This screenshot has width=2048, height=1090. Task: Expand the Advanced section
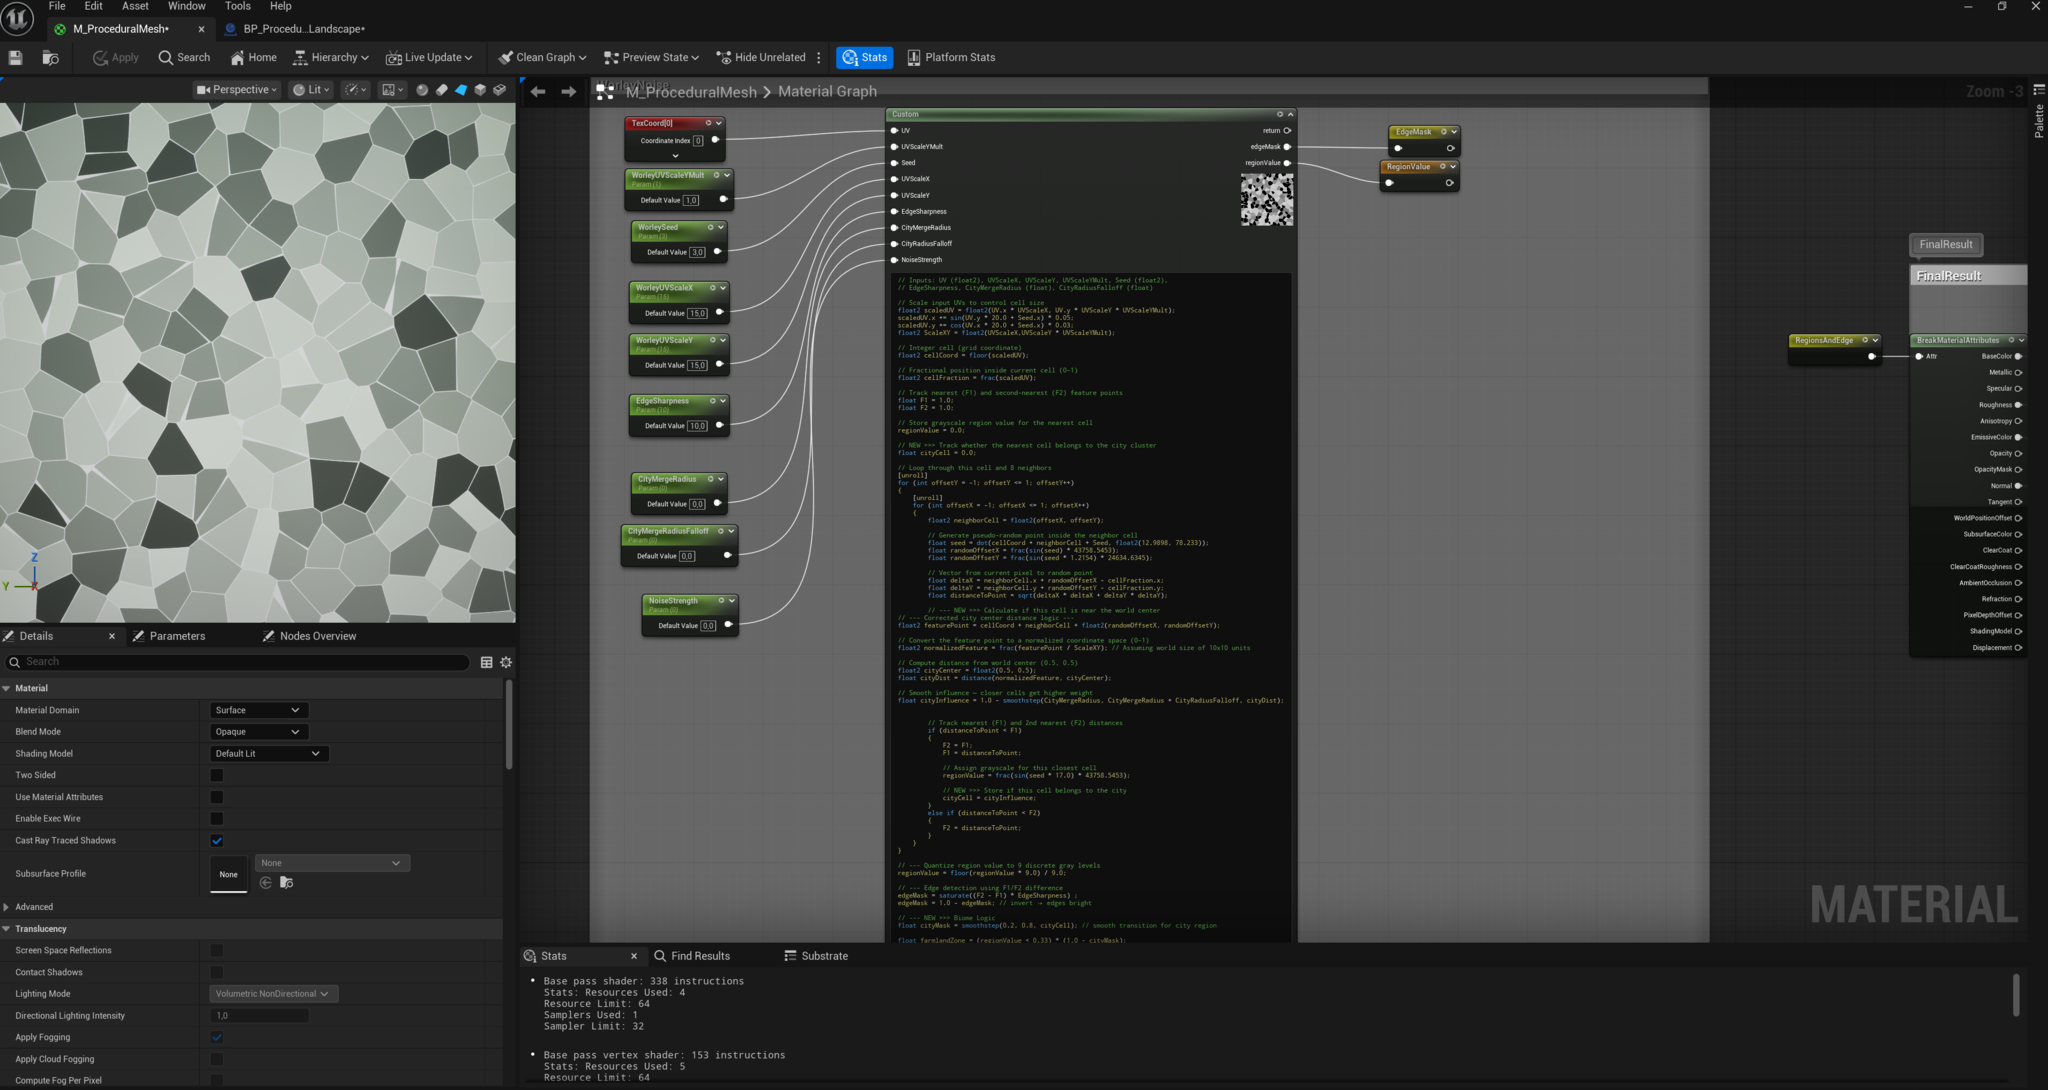(x=7, y=907)
